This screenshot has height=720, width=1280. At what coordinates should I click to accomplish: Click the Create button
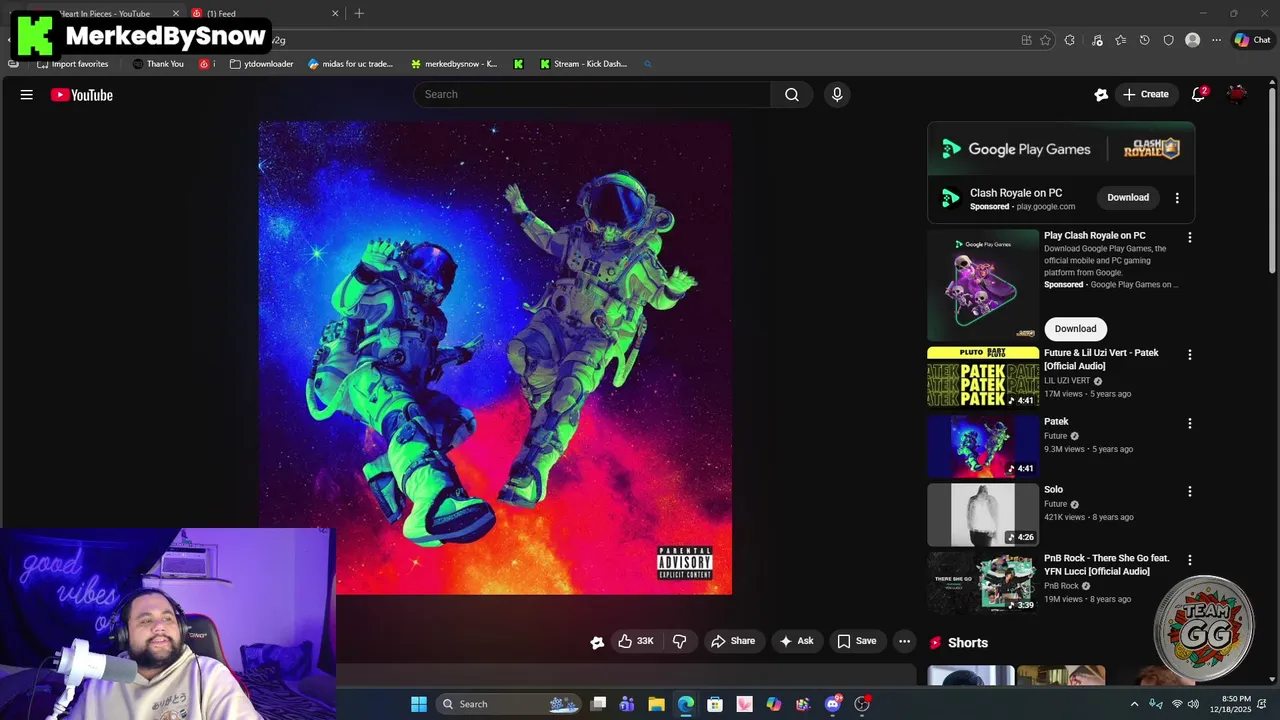click(1145, 95)
